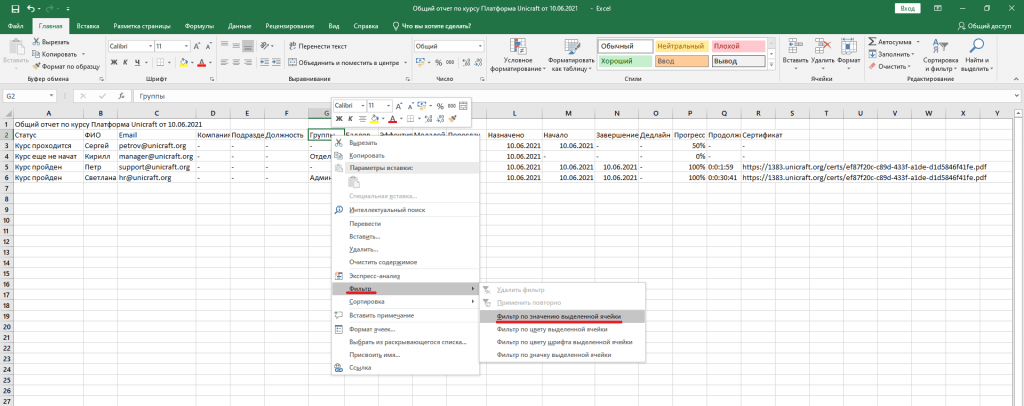Select Фильтр по значению выделенной ячейки
The width and height of the screenshot is (1024, 406).
coord(562,316)
